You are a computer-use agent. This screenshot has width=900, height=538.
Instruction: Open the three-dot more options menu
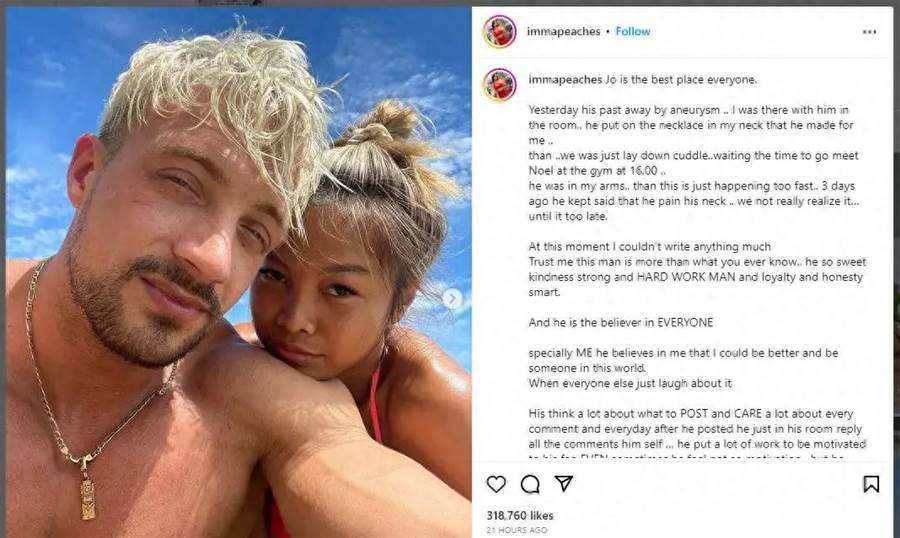pos(869,32)
